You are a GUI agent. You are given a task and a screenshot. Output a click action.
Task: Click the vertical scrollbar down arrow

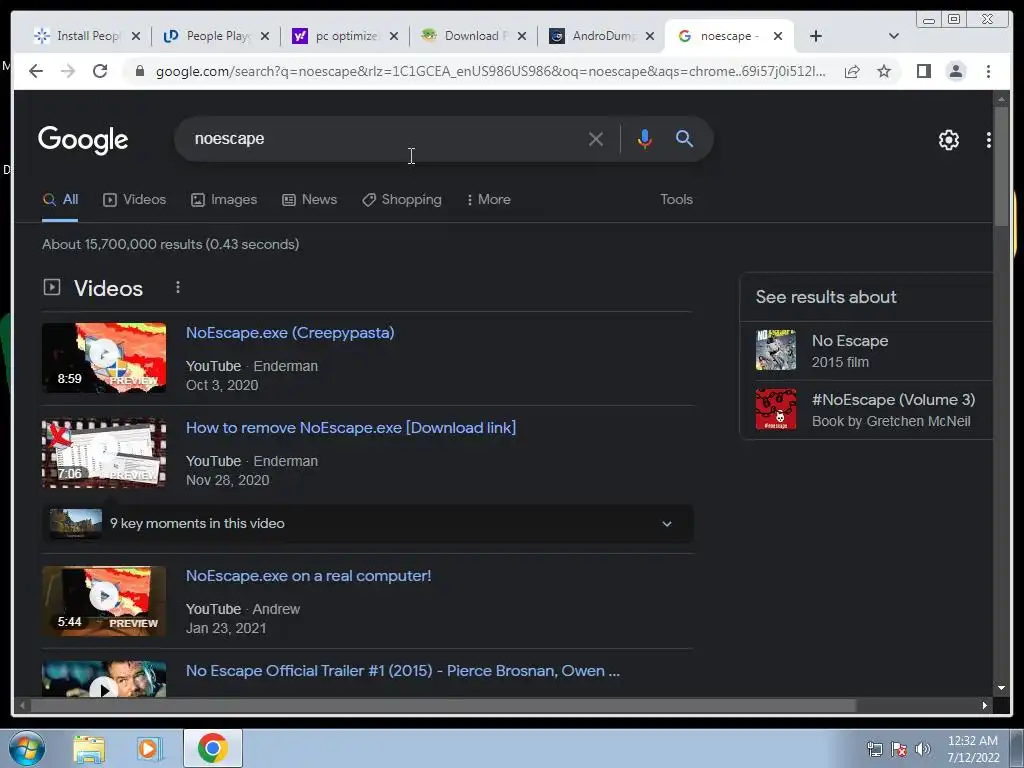1001,688
